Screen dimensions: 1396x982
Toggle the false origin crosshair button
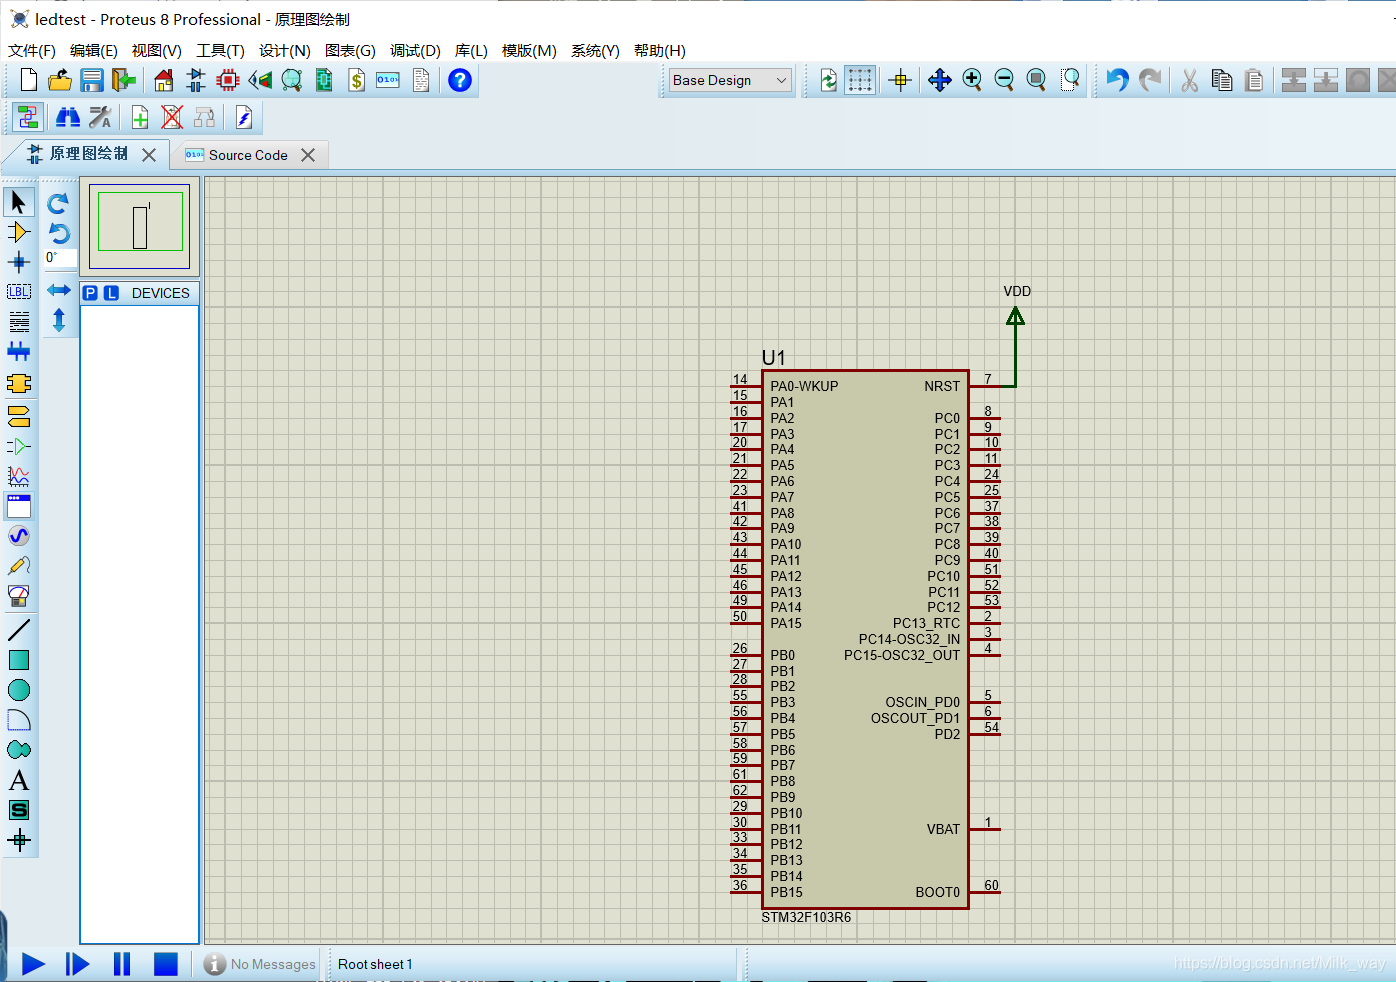[900, 80]
